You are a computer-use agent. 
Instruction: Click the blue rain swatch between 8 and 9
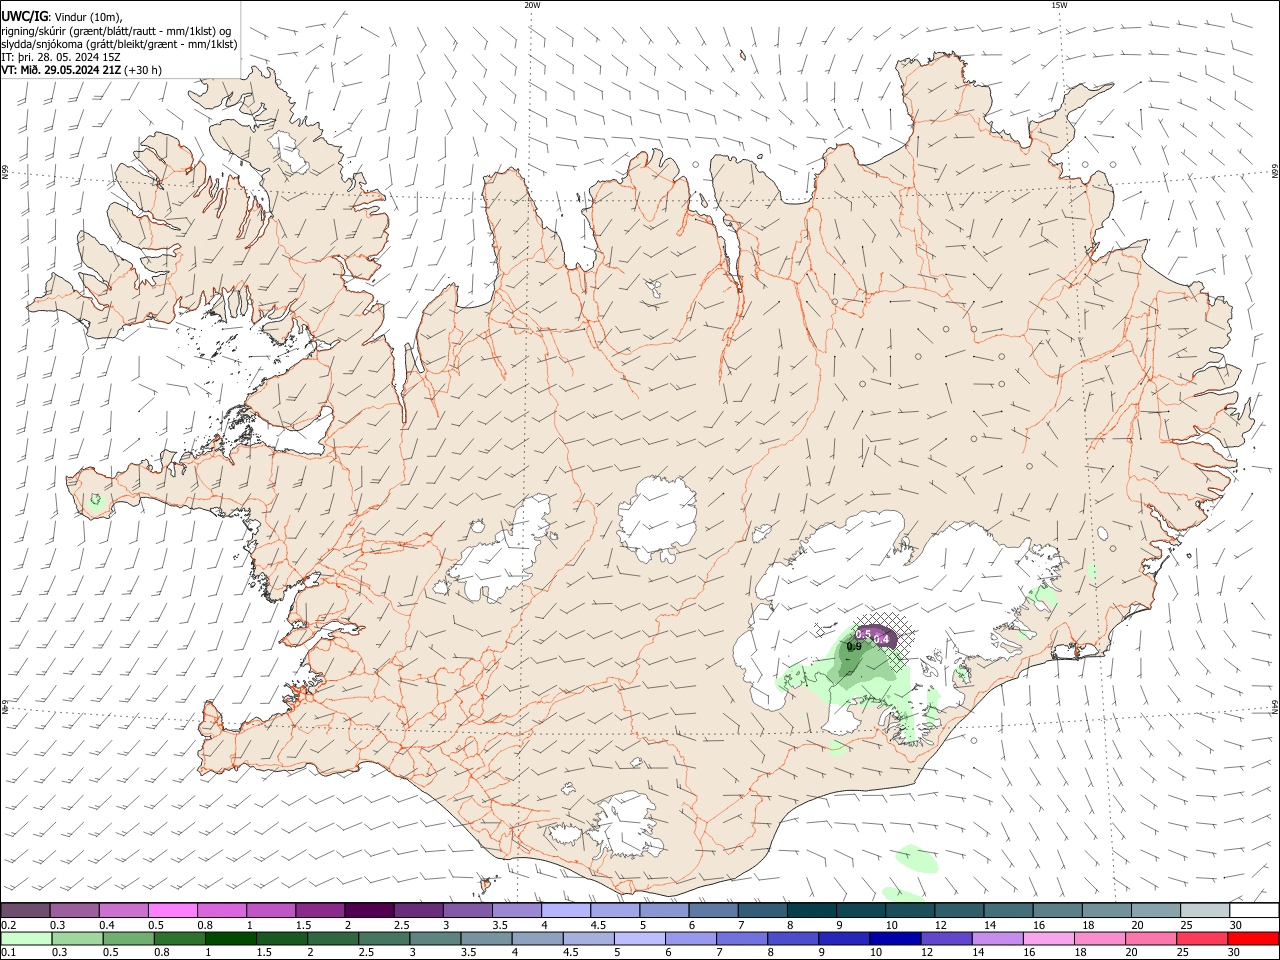click(793, 939)
